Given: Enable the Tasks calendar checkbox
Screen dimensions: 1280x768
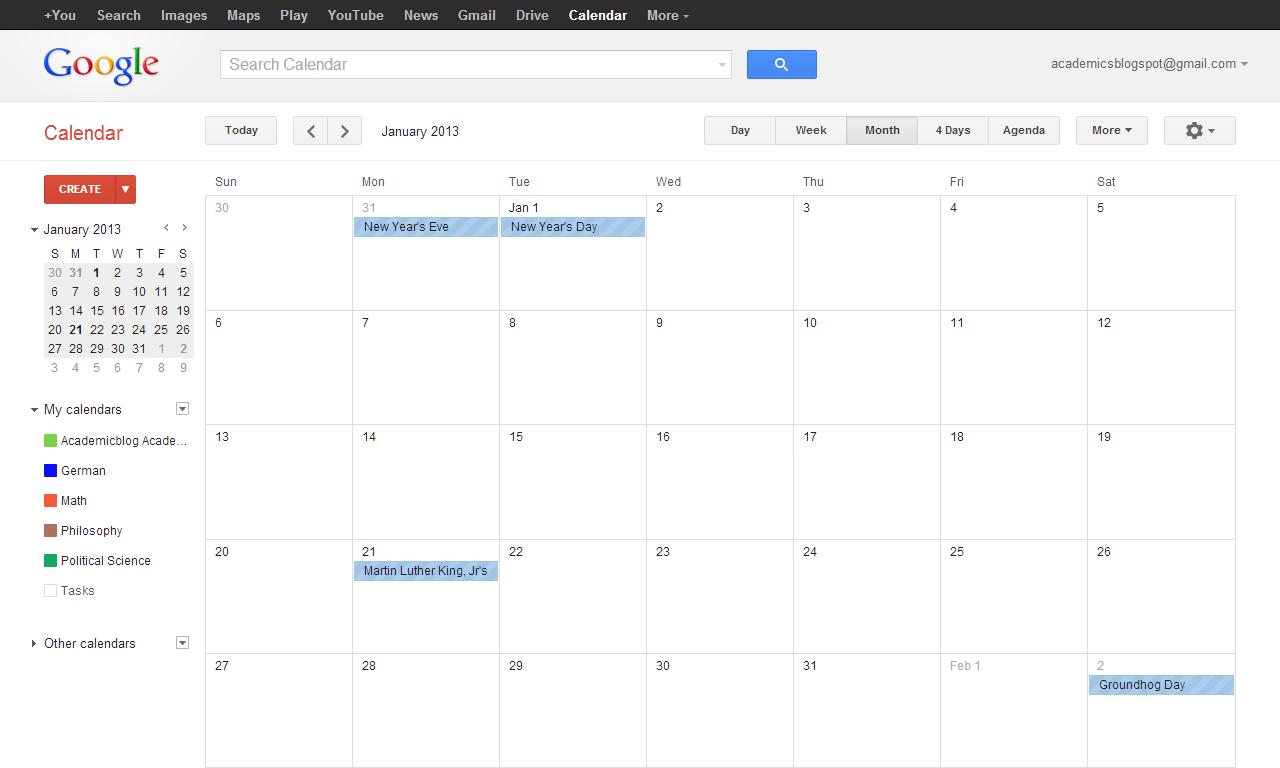Looking at the screenshot, I should pyautogui.click(x=50, y=590).
